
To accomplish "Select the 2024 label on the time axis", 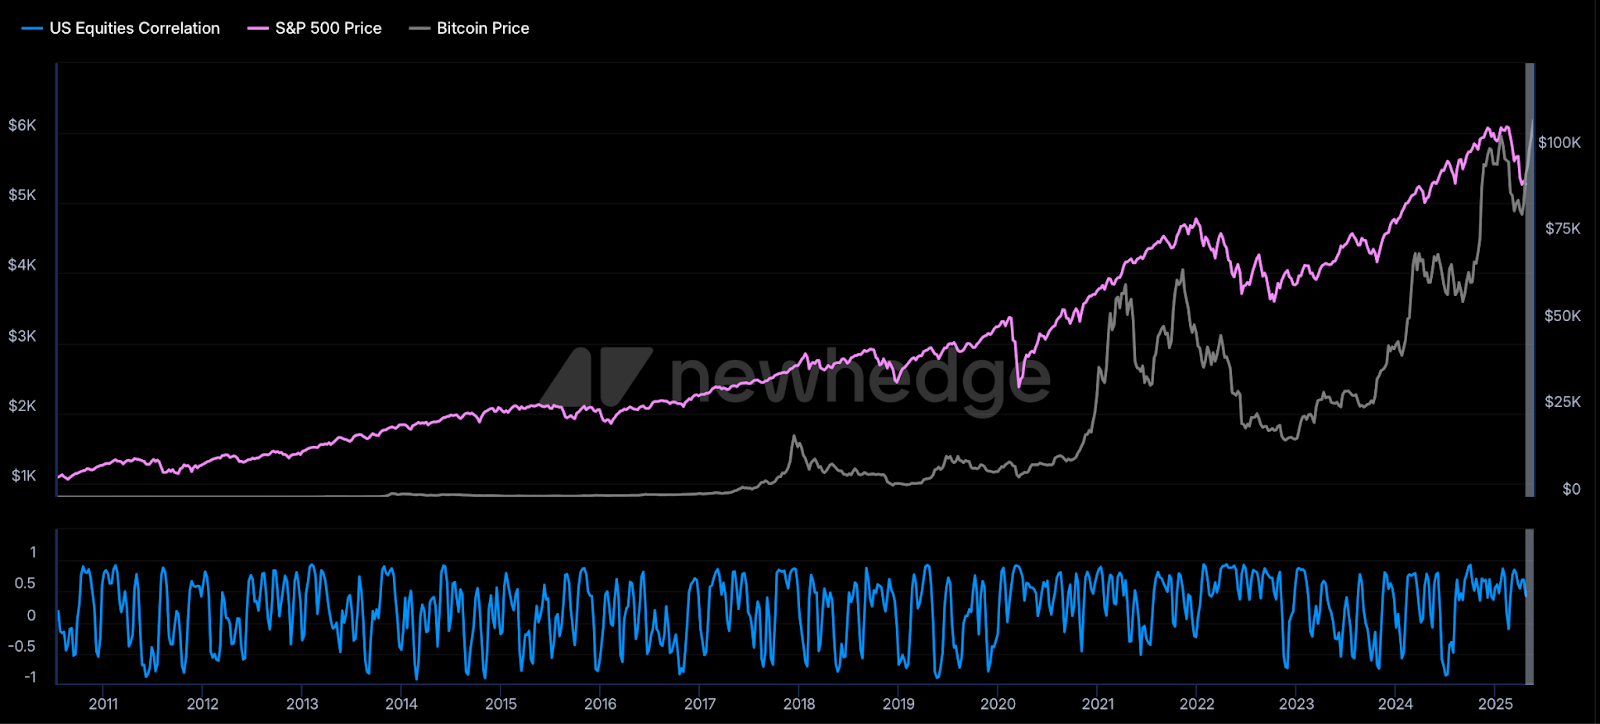I will tap(1396, 704).
